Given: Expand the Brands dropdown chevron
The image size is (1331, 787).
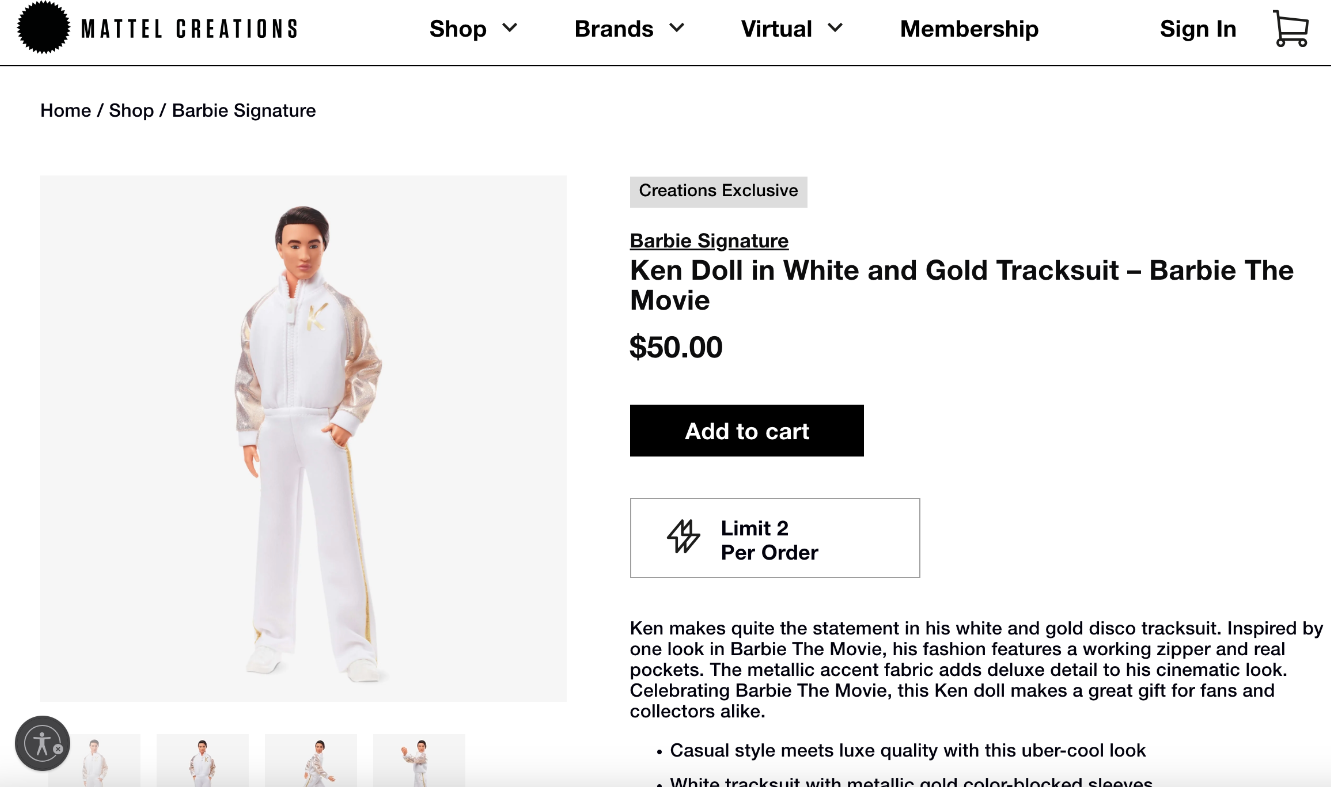Looking at the screenshot, I should [x=677, y=28].
